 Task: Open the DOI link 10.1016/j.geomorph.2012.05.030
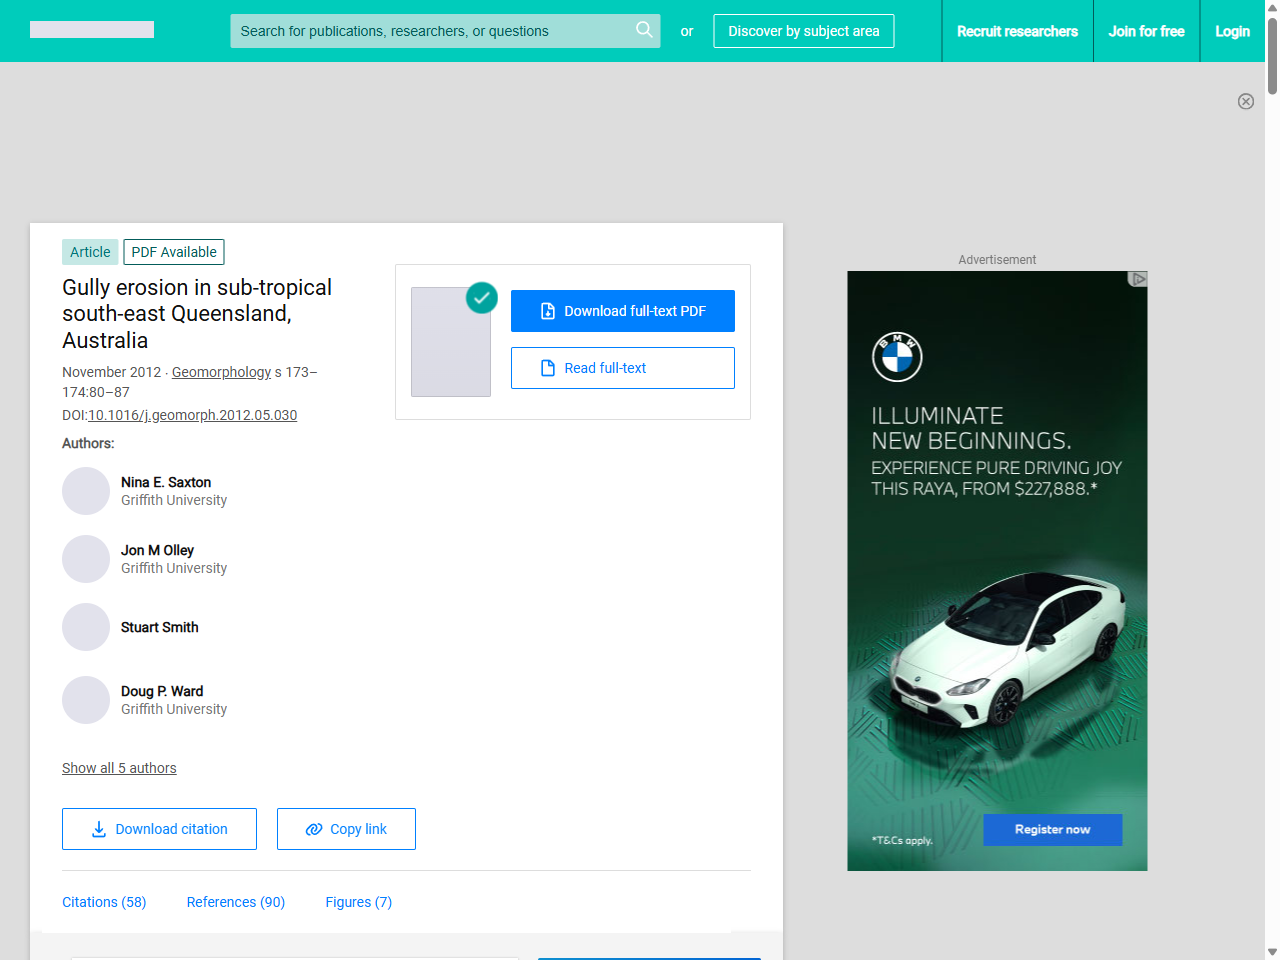pyautogui.click(x=192, y=415)
